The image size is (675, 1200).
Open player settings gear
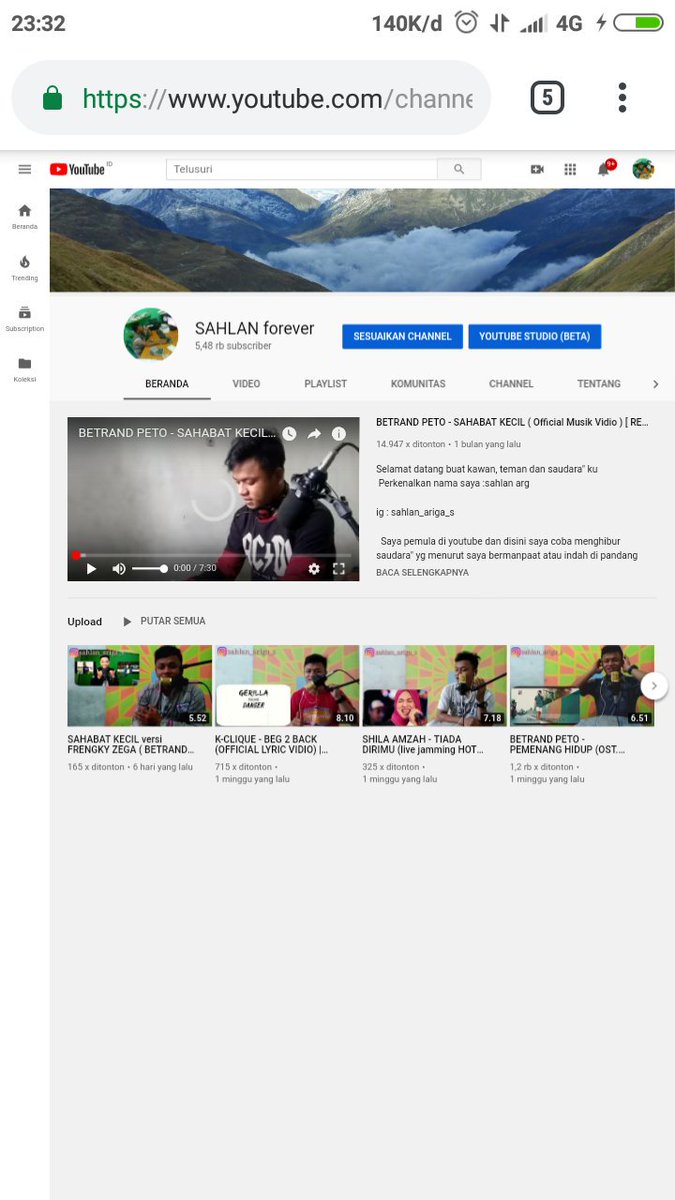(x=314, y=568)
